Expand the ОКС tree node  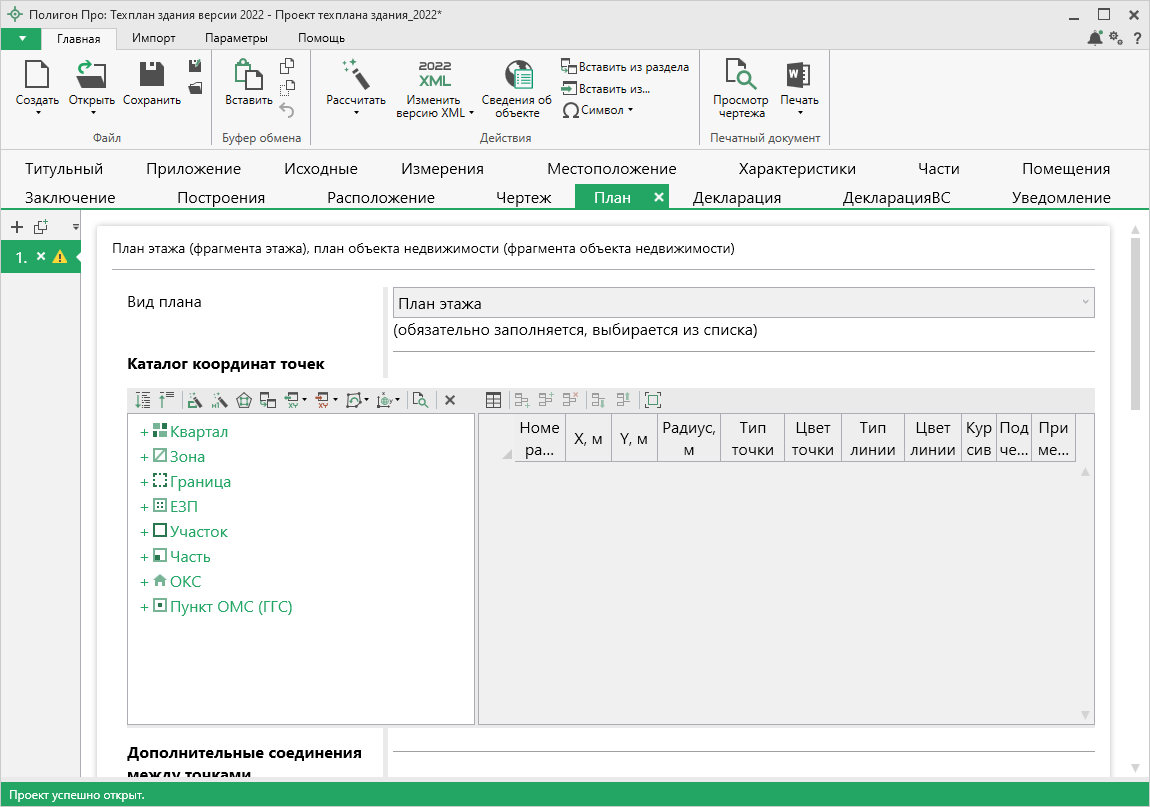[x=144, y=582]
